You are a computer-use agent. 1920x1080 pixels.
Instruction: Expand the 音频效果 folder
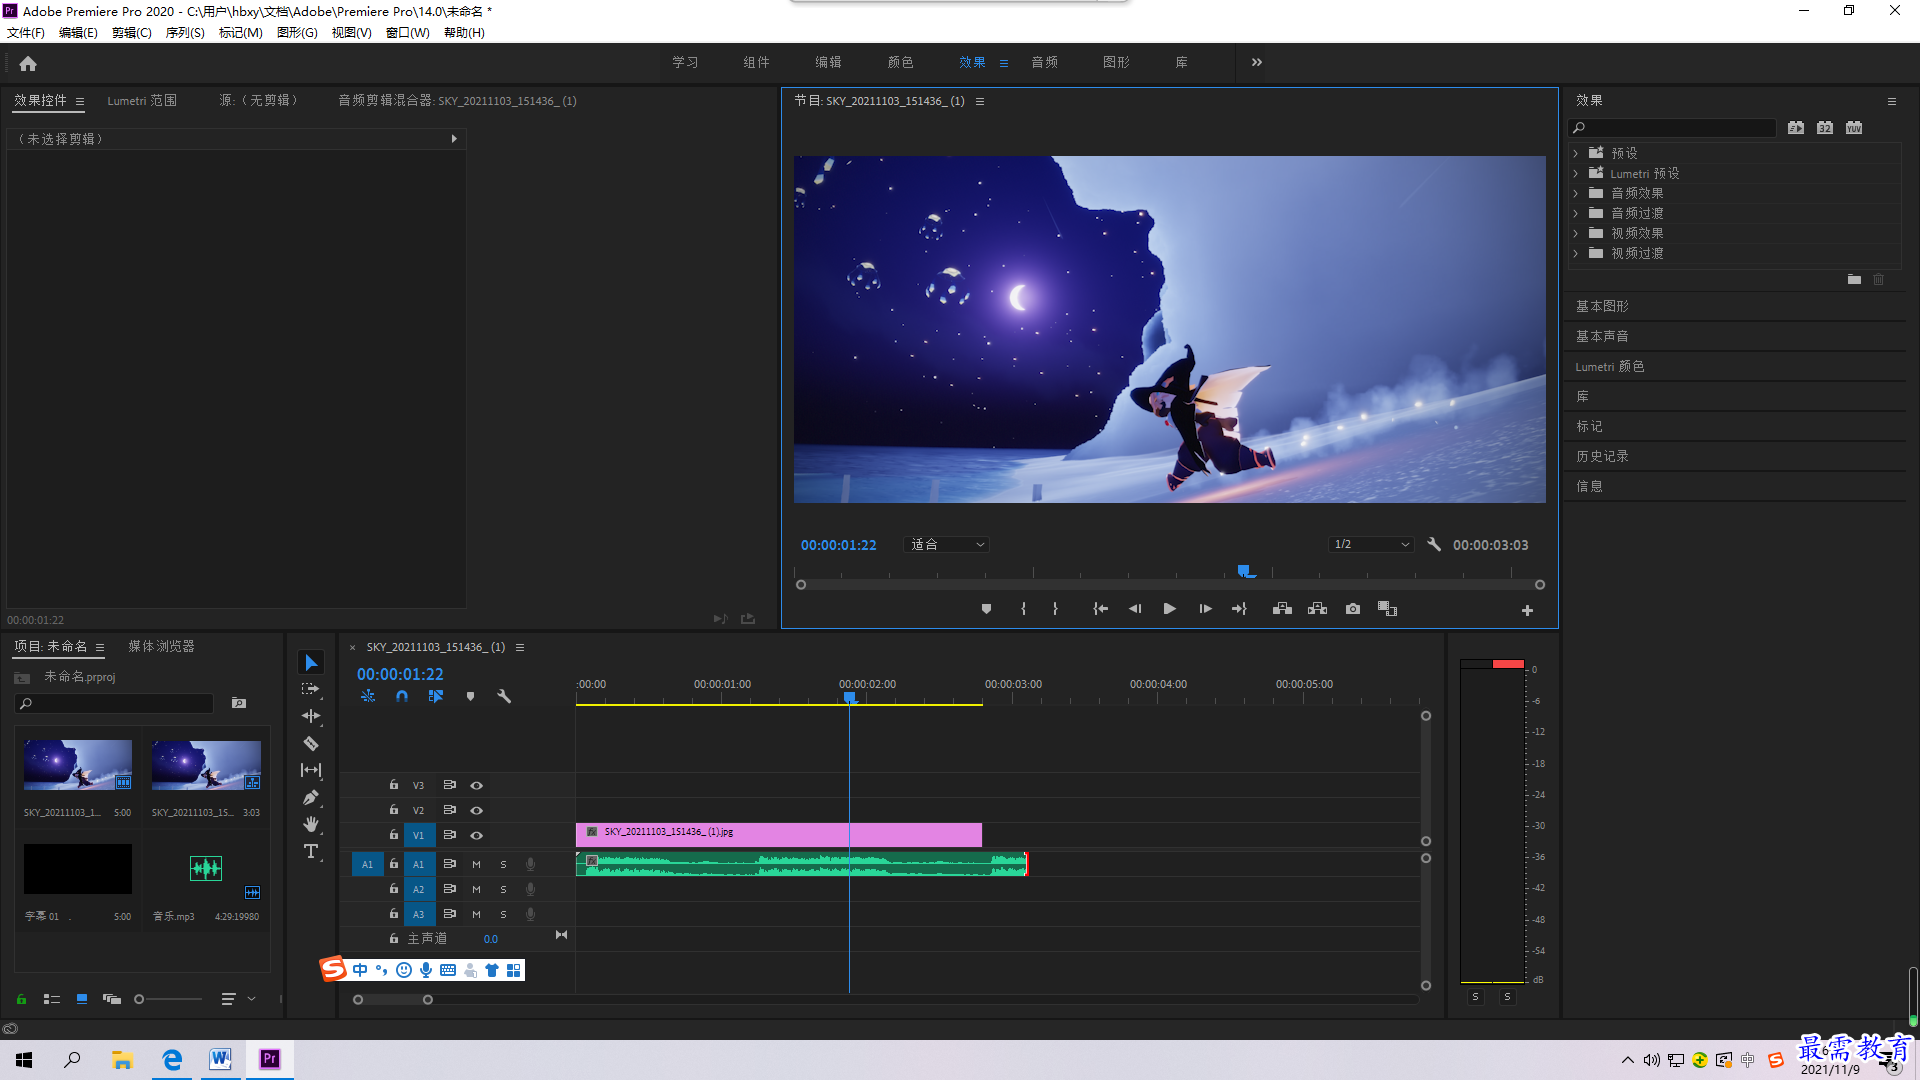tap(1576, 193)
